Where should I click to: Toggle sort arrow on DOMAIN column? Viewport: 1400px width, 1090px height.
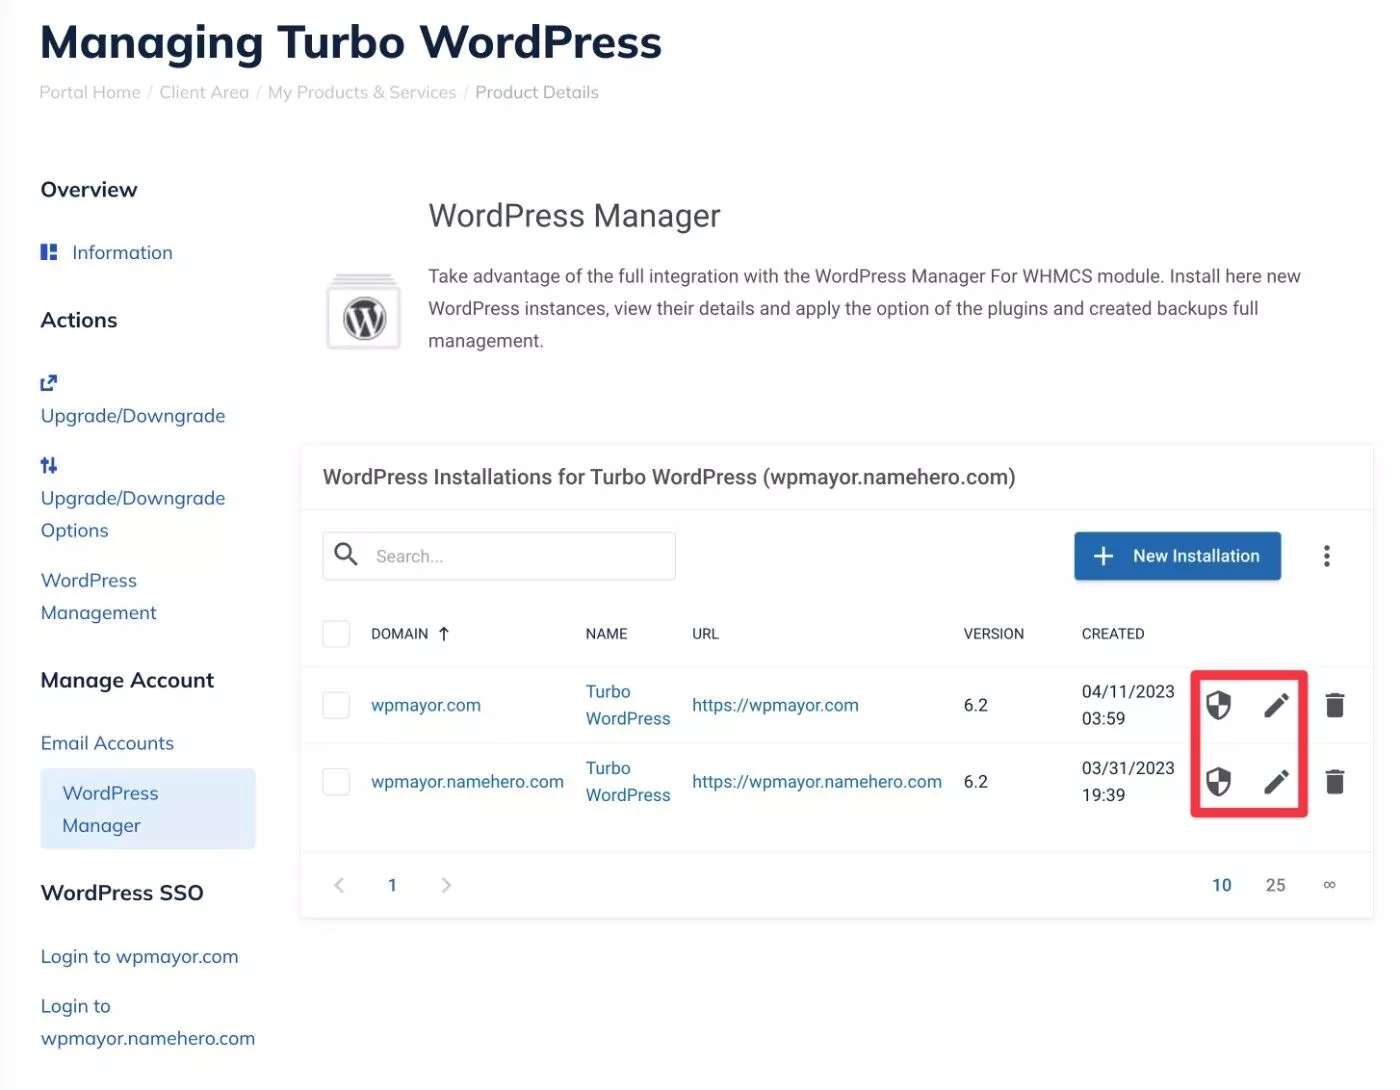[444, 634]
